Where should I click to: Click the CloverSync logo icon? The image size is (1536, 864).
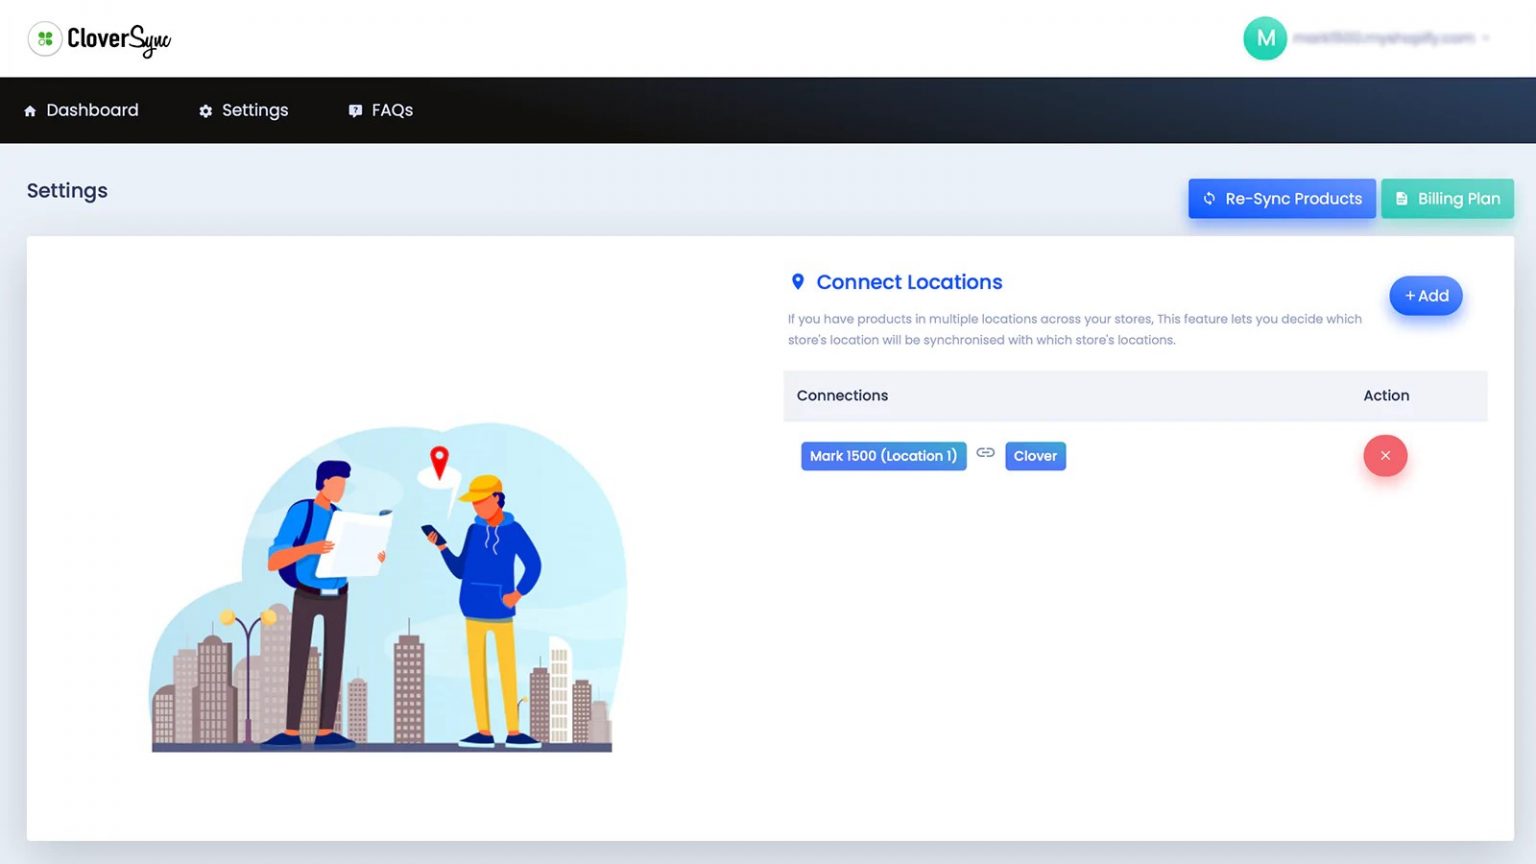pyautogui.click(x=44, y=38)
